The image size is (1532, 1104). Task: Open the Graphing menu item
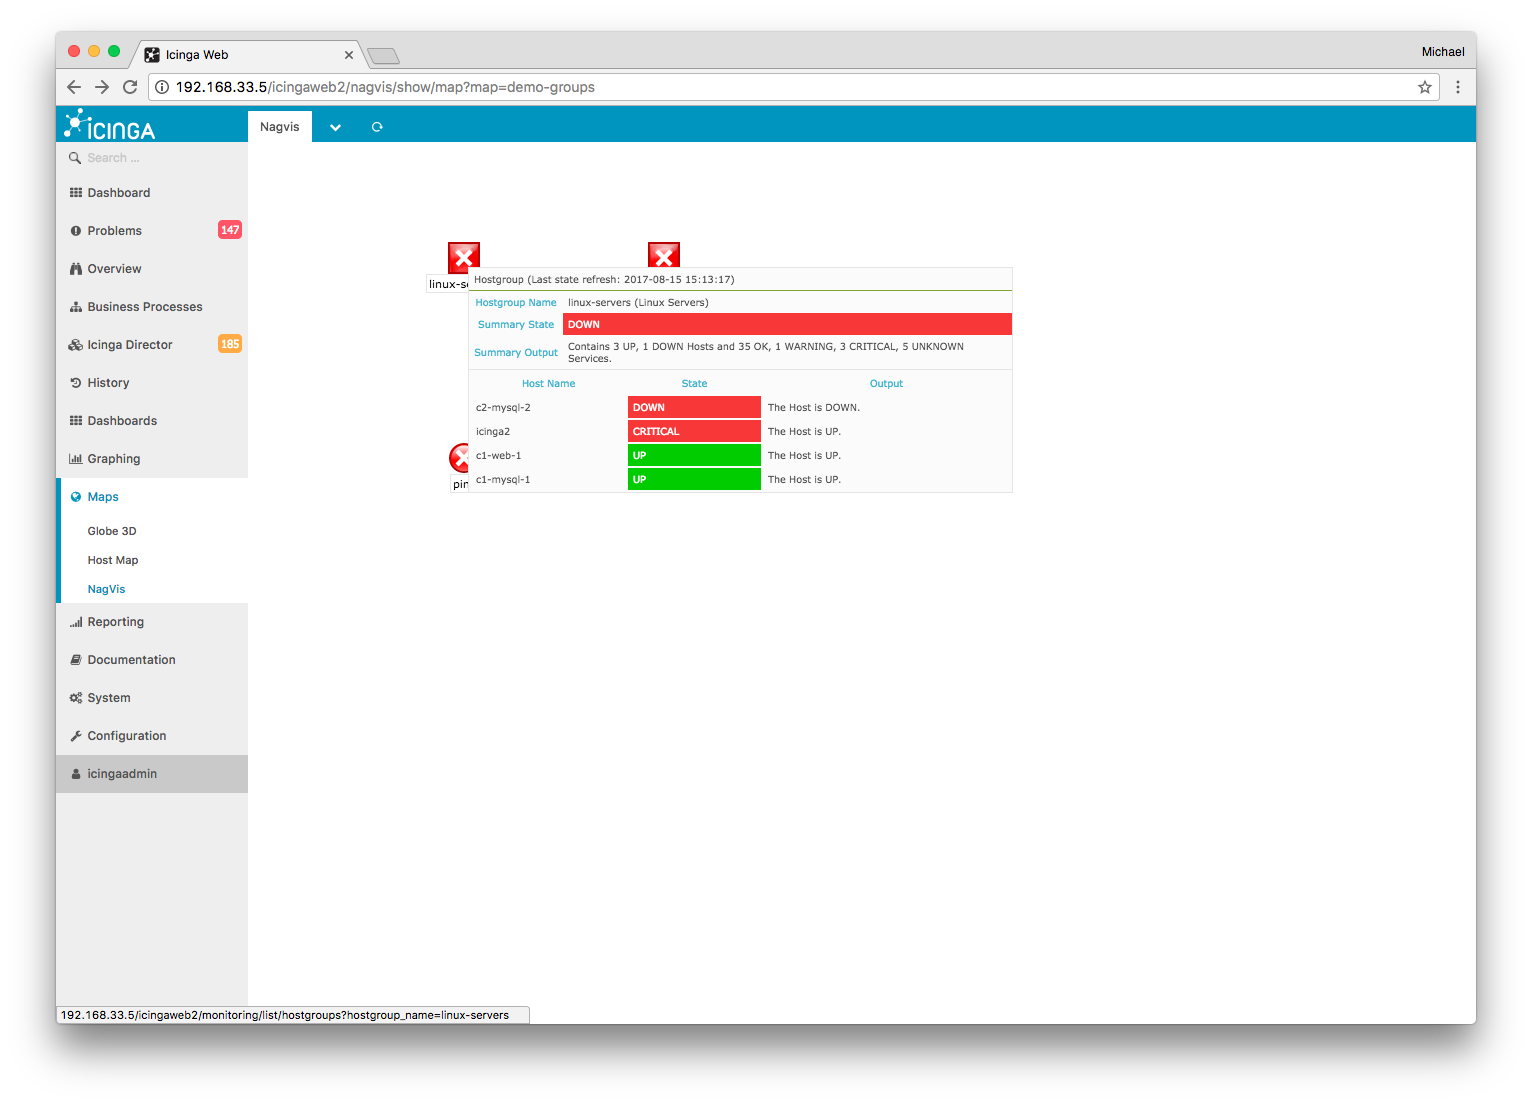(x=152, y=459)
